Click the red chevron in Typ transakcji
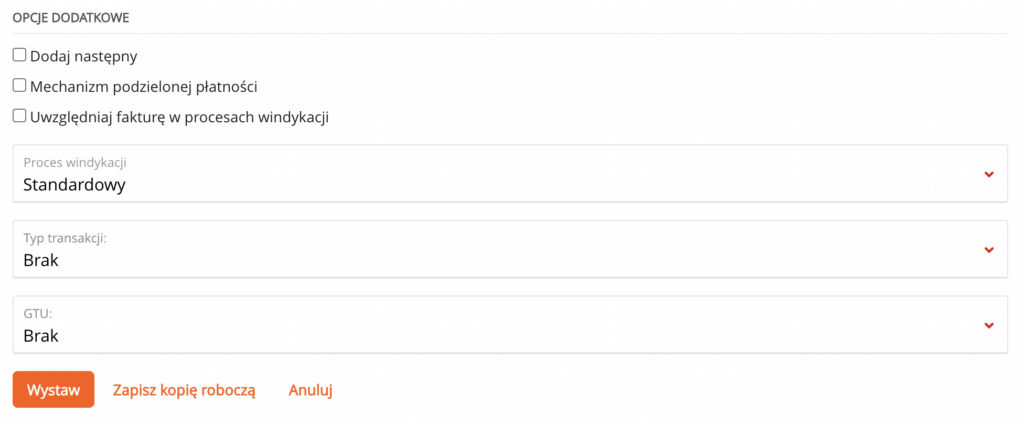This screenshot has width=1024, height=423. [x=988, y=249]
